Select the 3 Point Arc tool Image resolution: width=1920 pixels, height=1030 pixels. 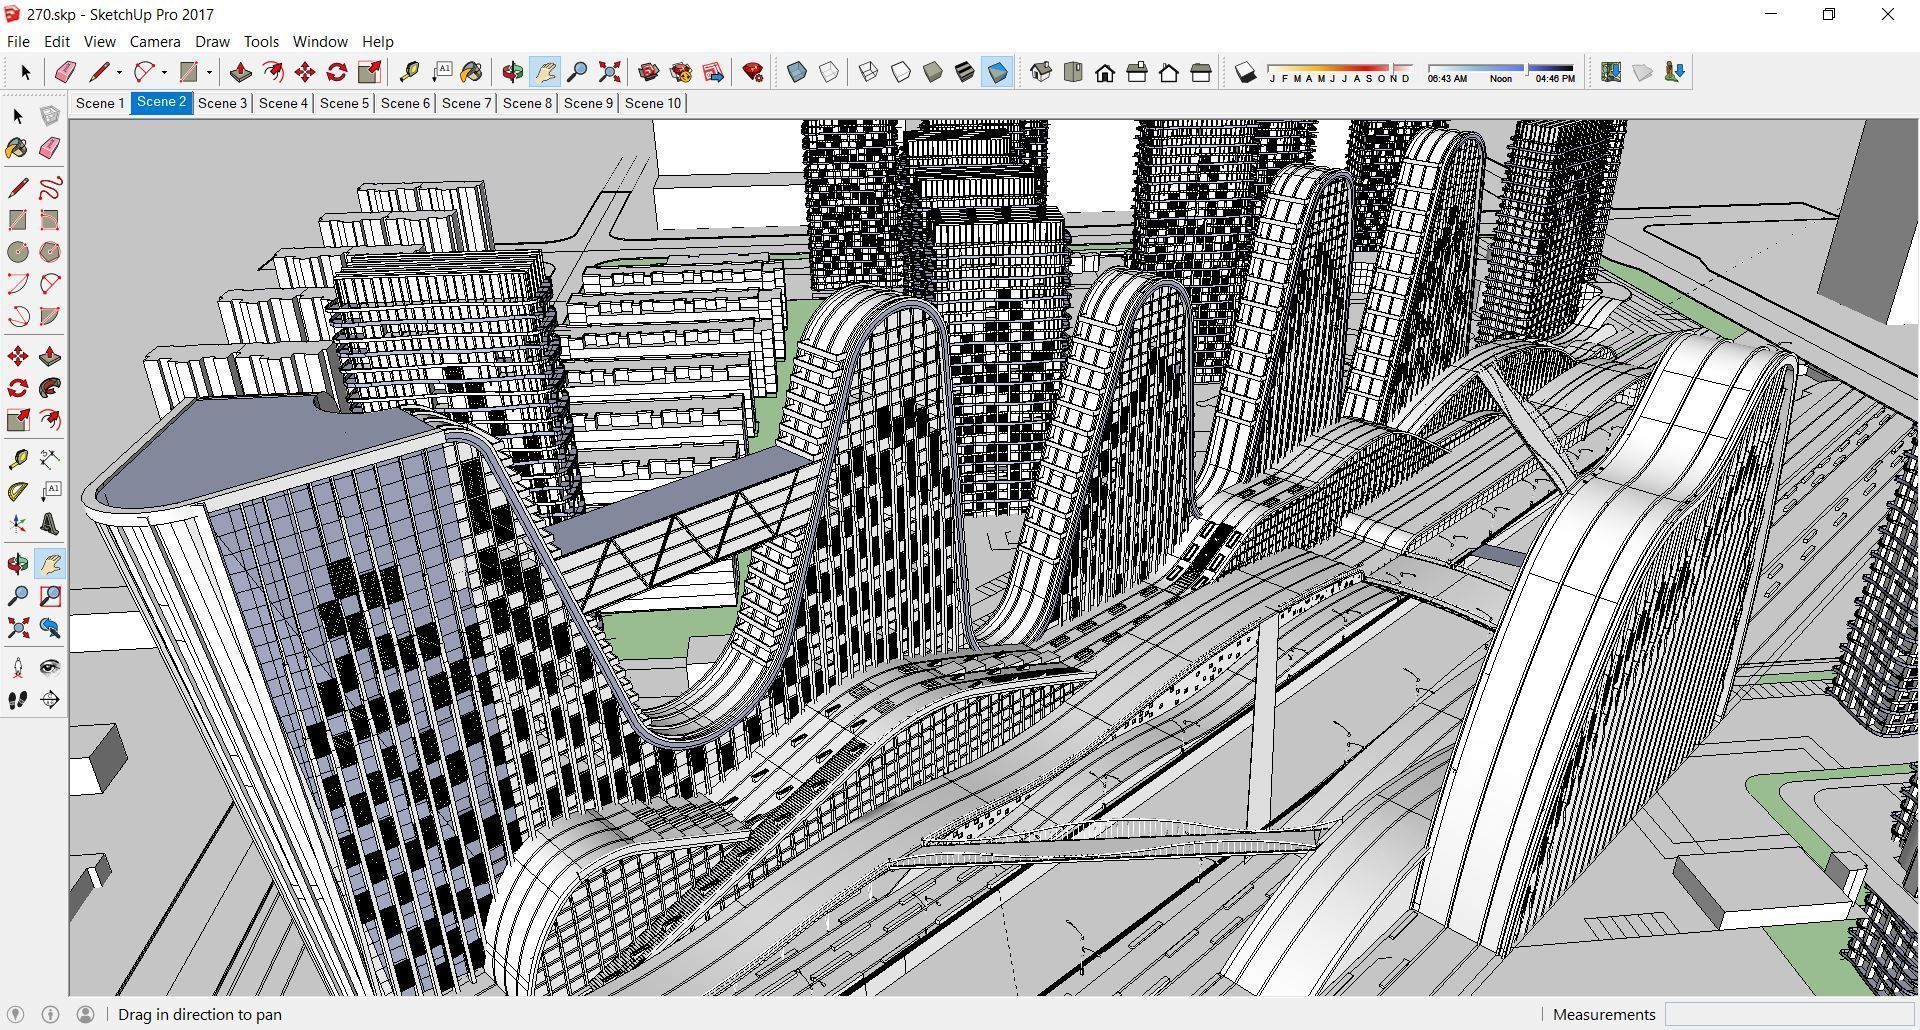point(18,316)
